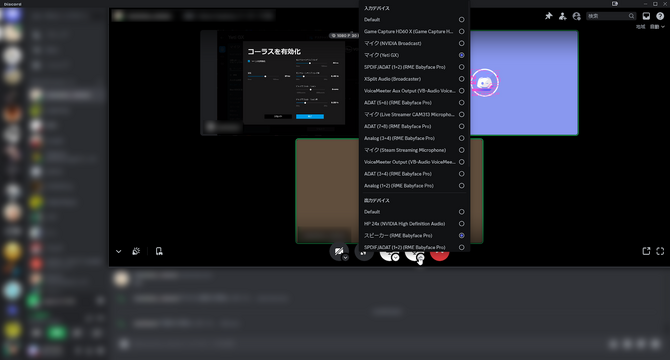Select the purple Discord avatar video tile

tap(524, 83)
